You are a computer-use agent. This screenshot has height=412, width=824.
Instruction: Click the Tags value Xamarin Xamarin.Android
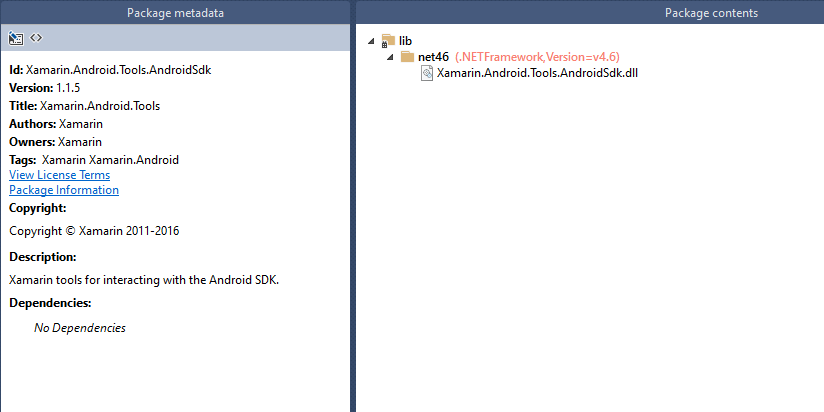(110, 160)
